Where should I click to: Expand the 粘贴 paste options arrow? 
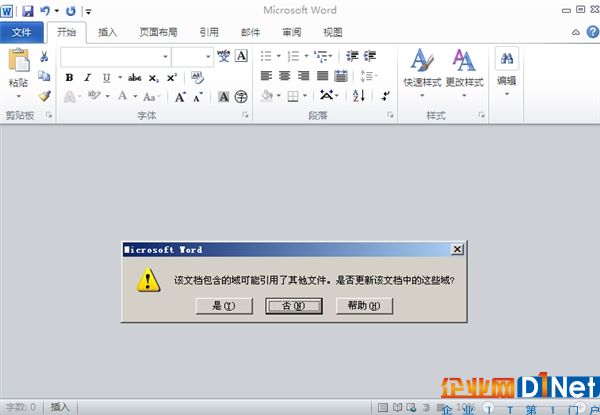click(19, 96)
